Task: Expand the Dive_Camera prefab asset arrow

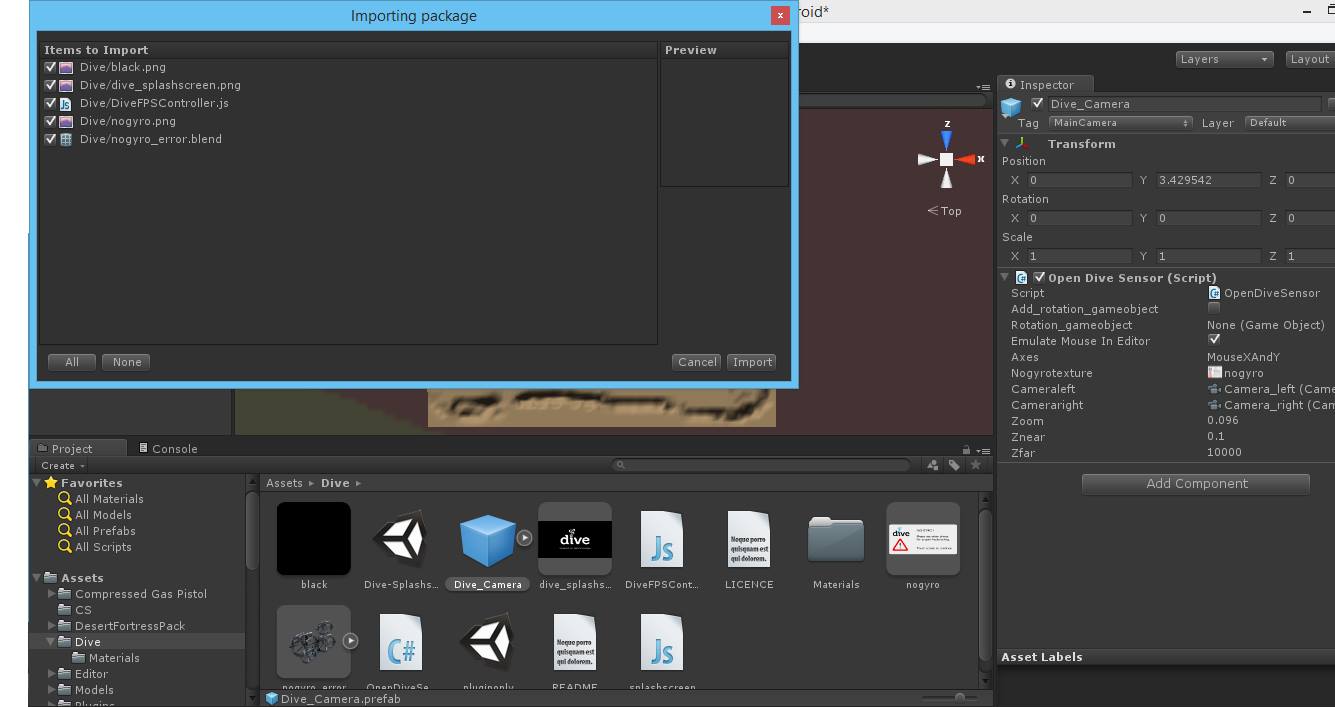Action: 524,538
